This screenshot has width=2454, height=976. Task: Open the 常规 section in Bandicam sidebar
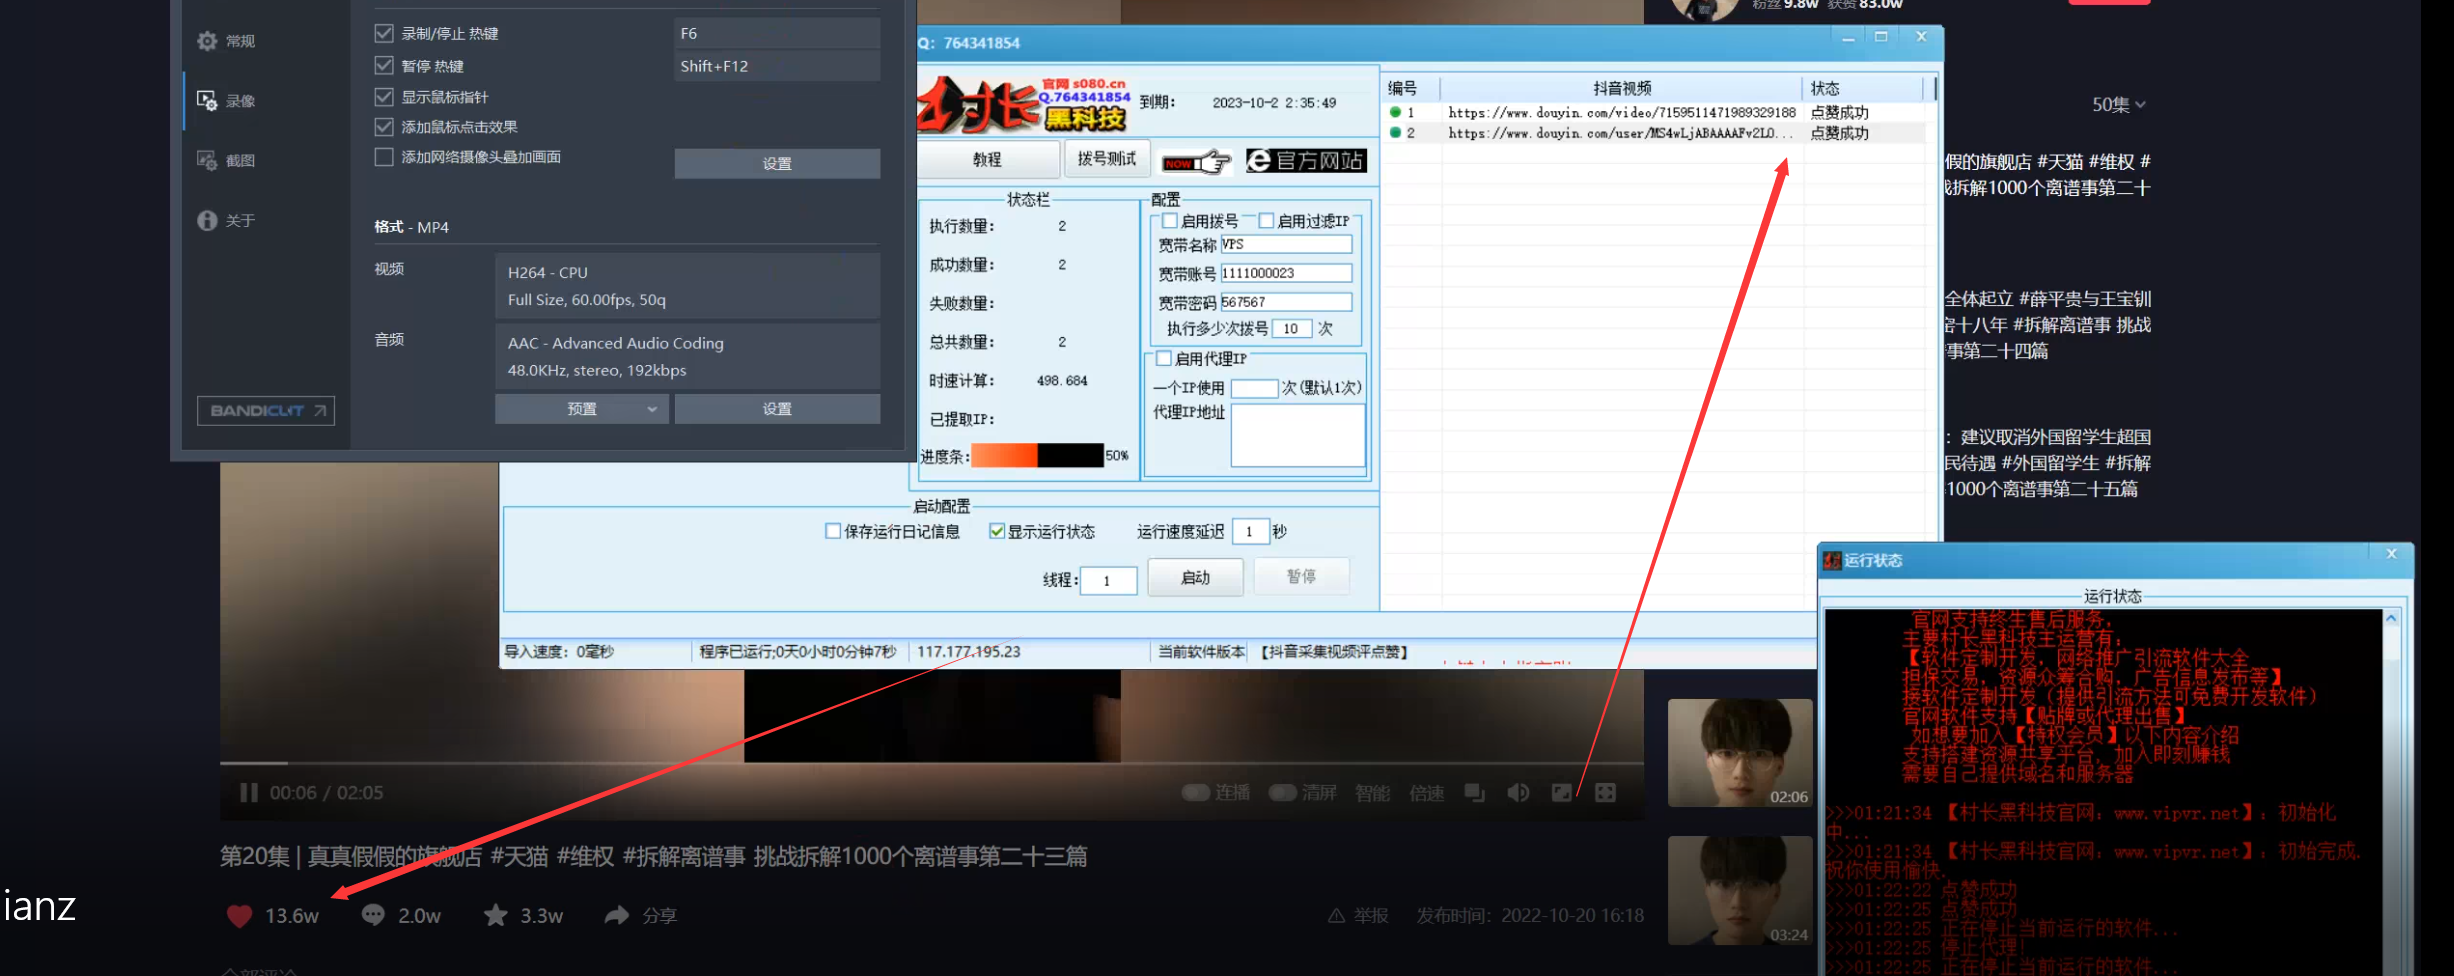pyautogui.click(x=227, y=41)
